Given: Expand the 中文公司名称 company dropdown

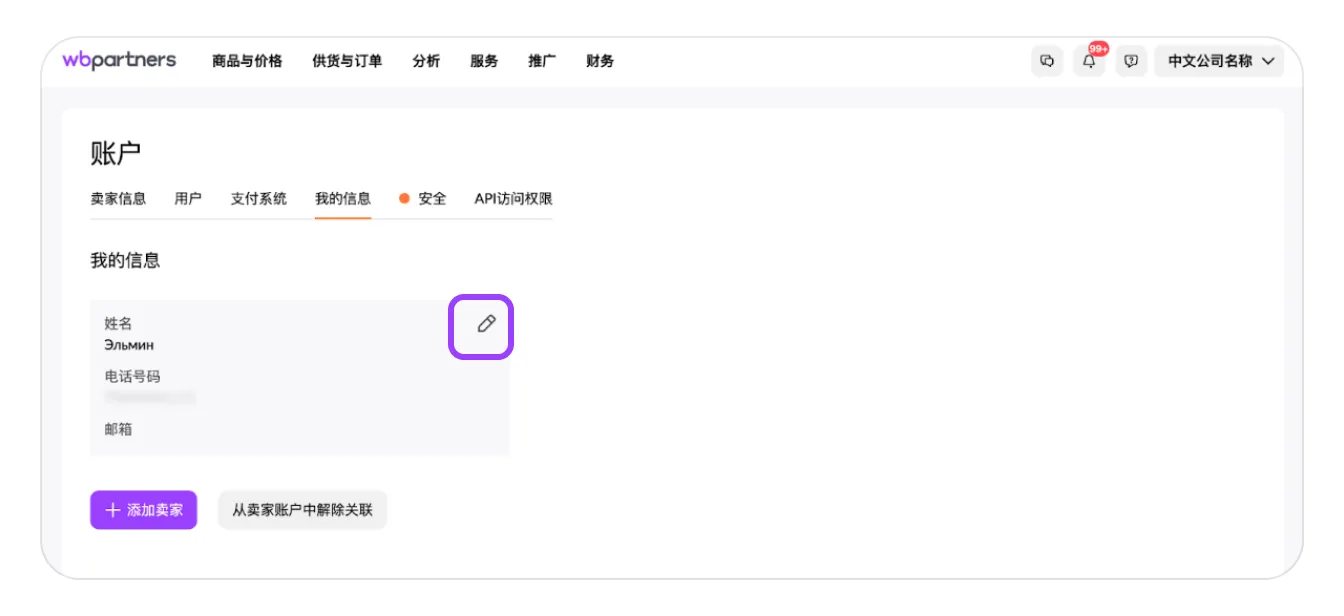Looking at the screenshot, I should [1220, 61].
